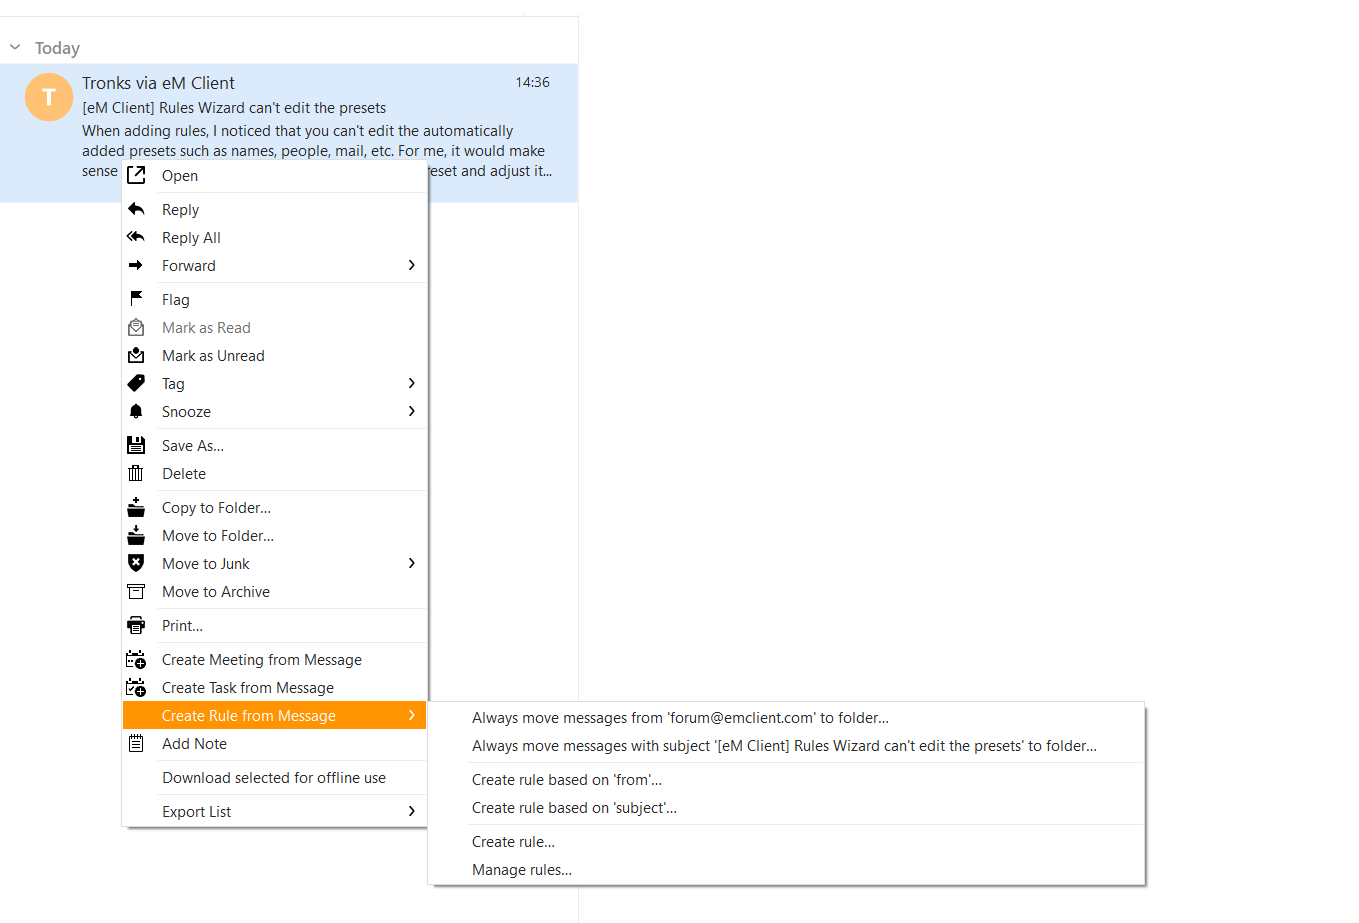Viewport: 1359px width, 923px height.
Task: Select Create Meeting from Message
Action: click(274, 660)
